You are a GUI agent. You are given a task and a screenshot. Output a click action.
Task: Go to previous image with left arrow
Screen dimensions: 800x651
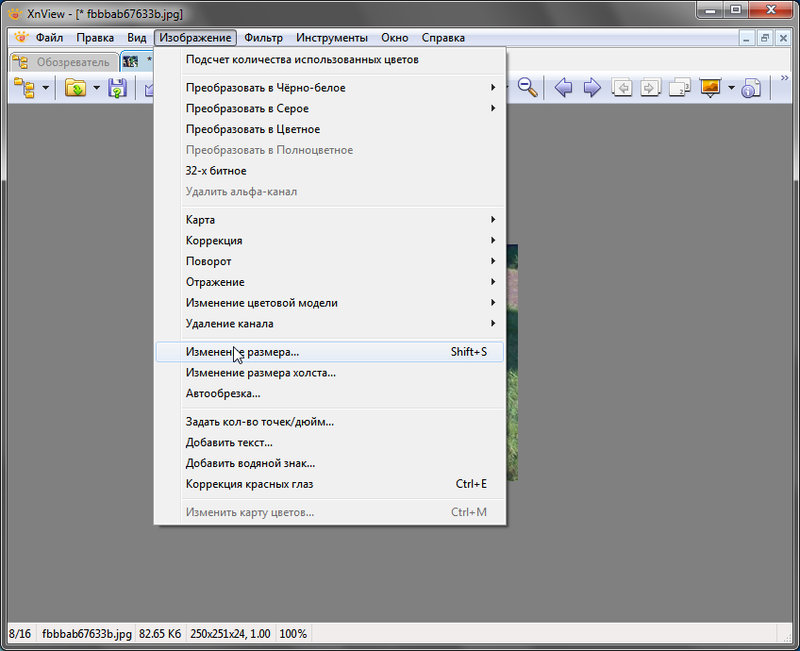563,87
